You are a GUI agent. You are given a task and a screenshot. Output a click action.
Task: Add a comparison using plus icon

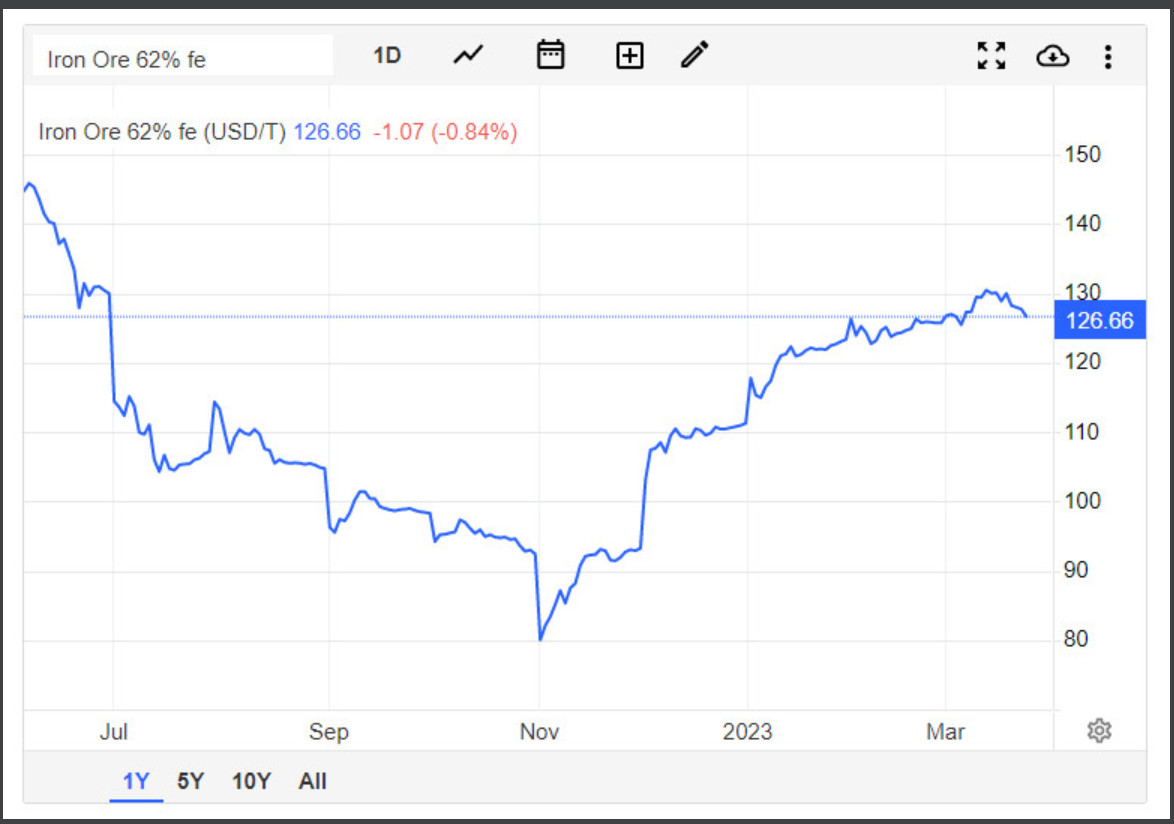[630, 55]
